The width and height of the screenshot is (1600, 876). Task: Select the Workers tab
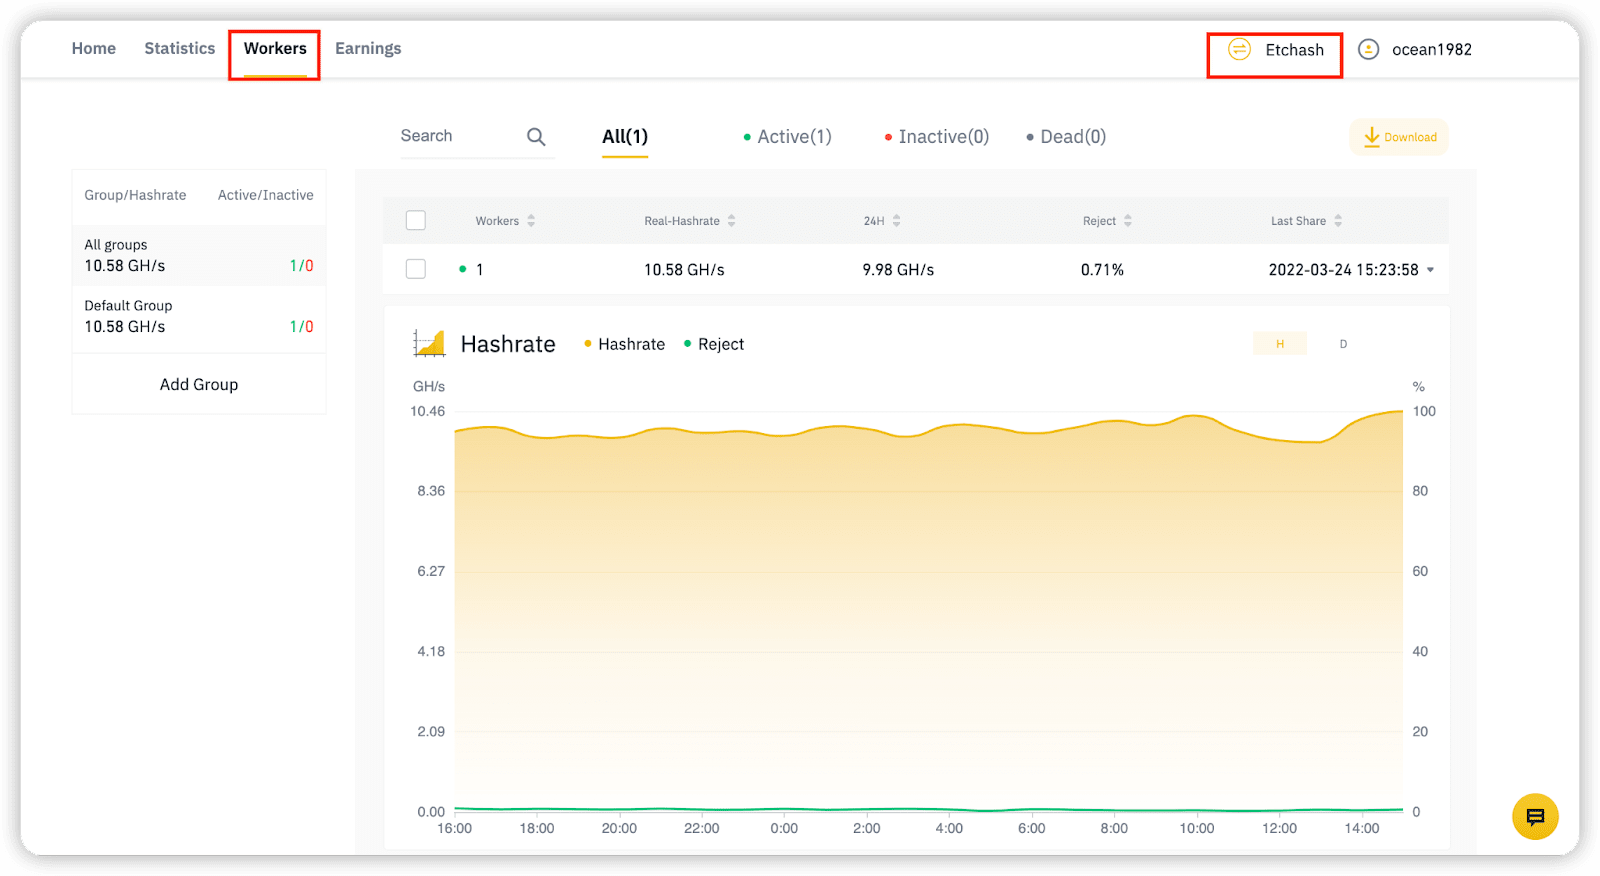tap(275, 48)
